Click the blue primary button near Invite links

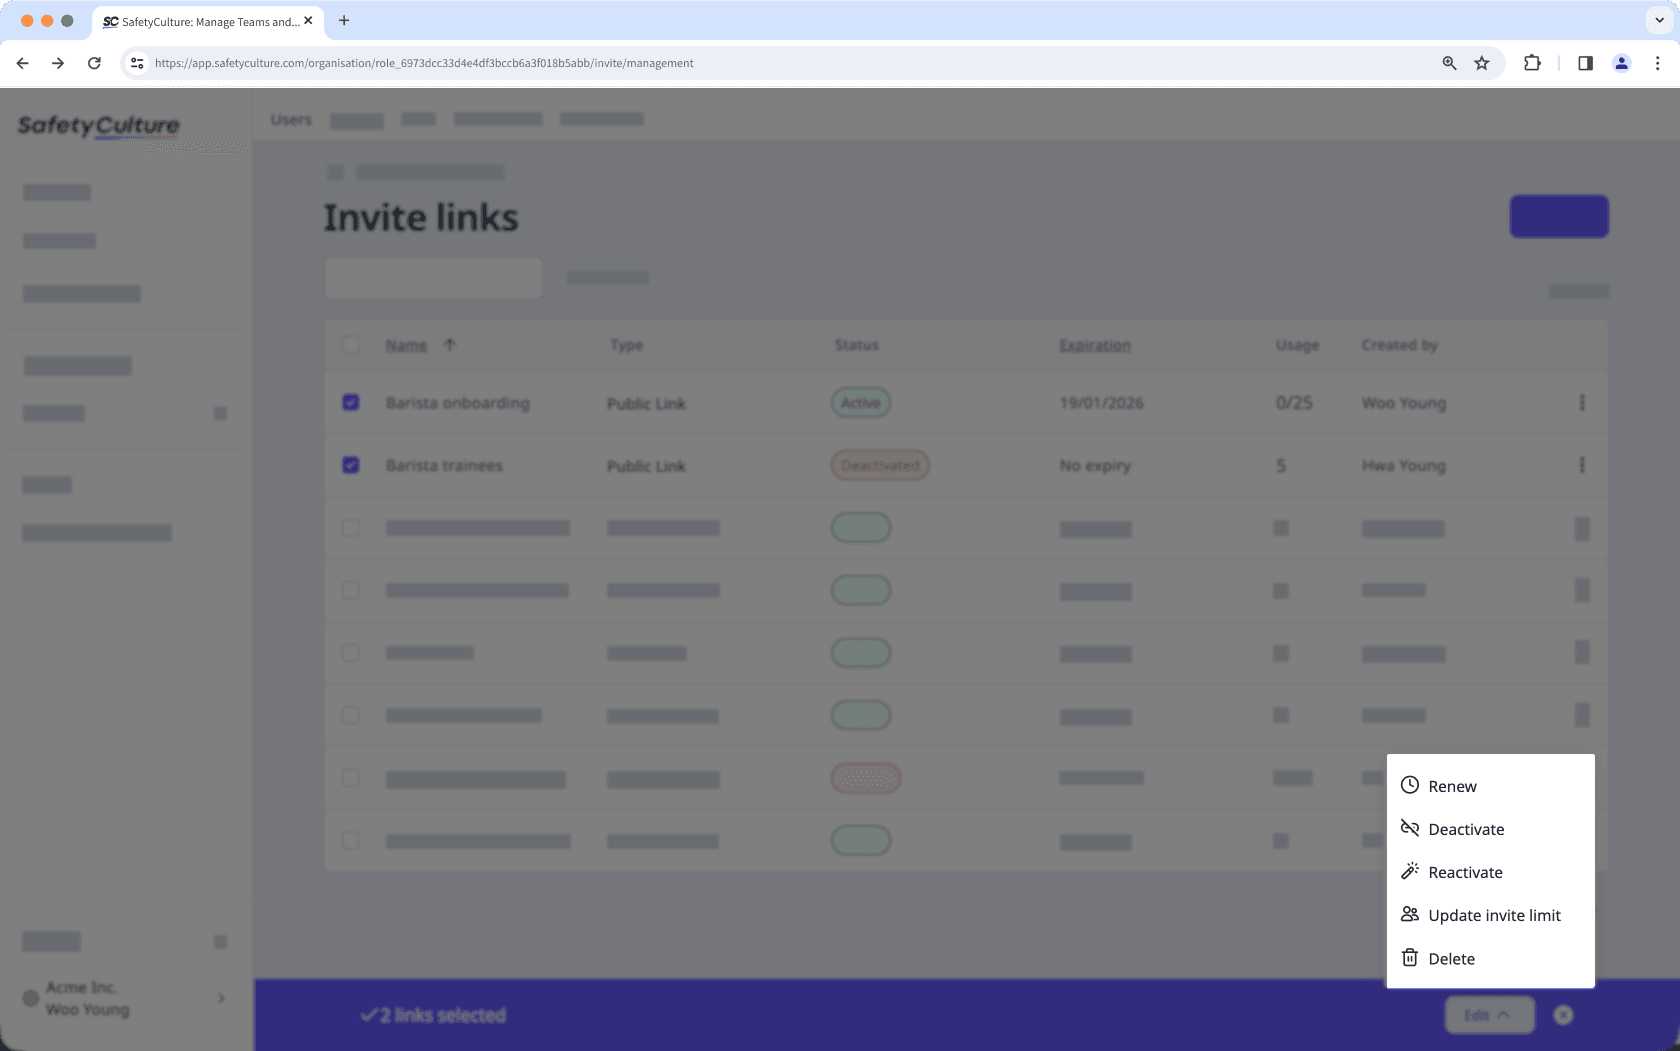1557,216
